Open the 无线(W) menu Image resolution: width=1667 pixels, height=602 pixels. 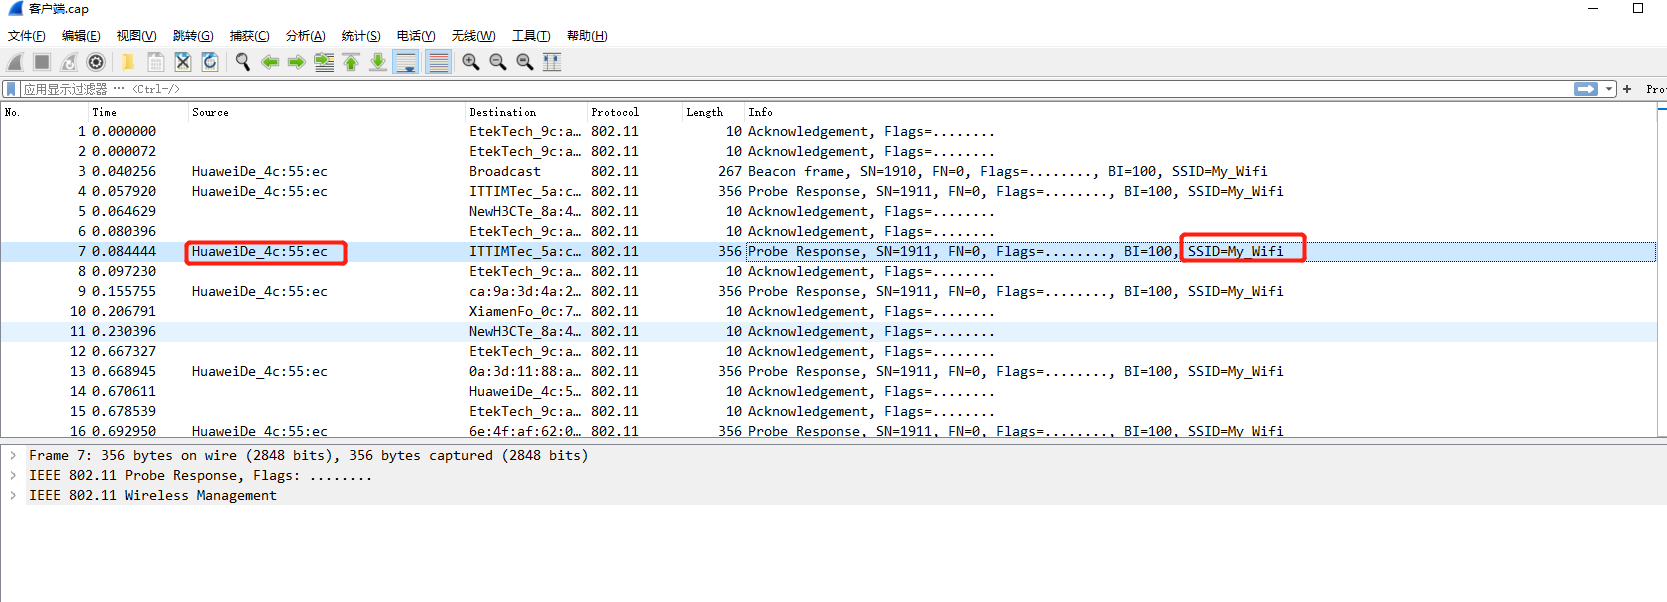click(x=473, y=36)
